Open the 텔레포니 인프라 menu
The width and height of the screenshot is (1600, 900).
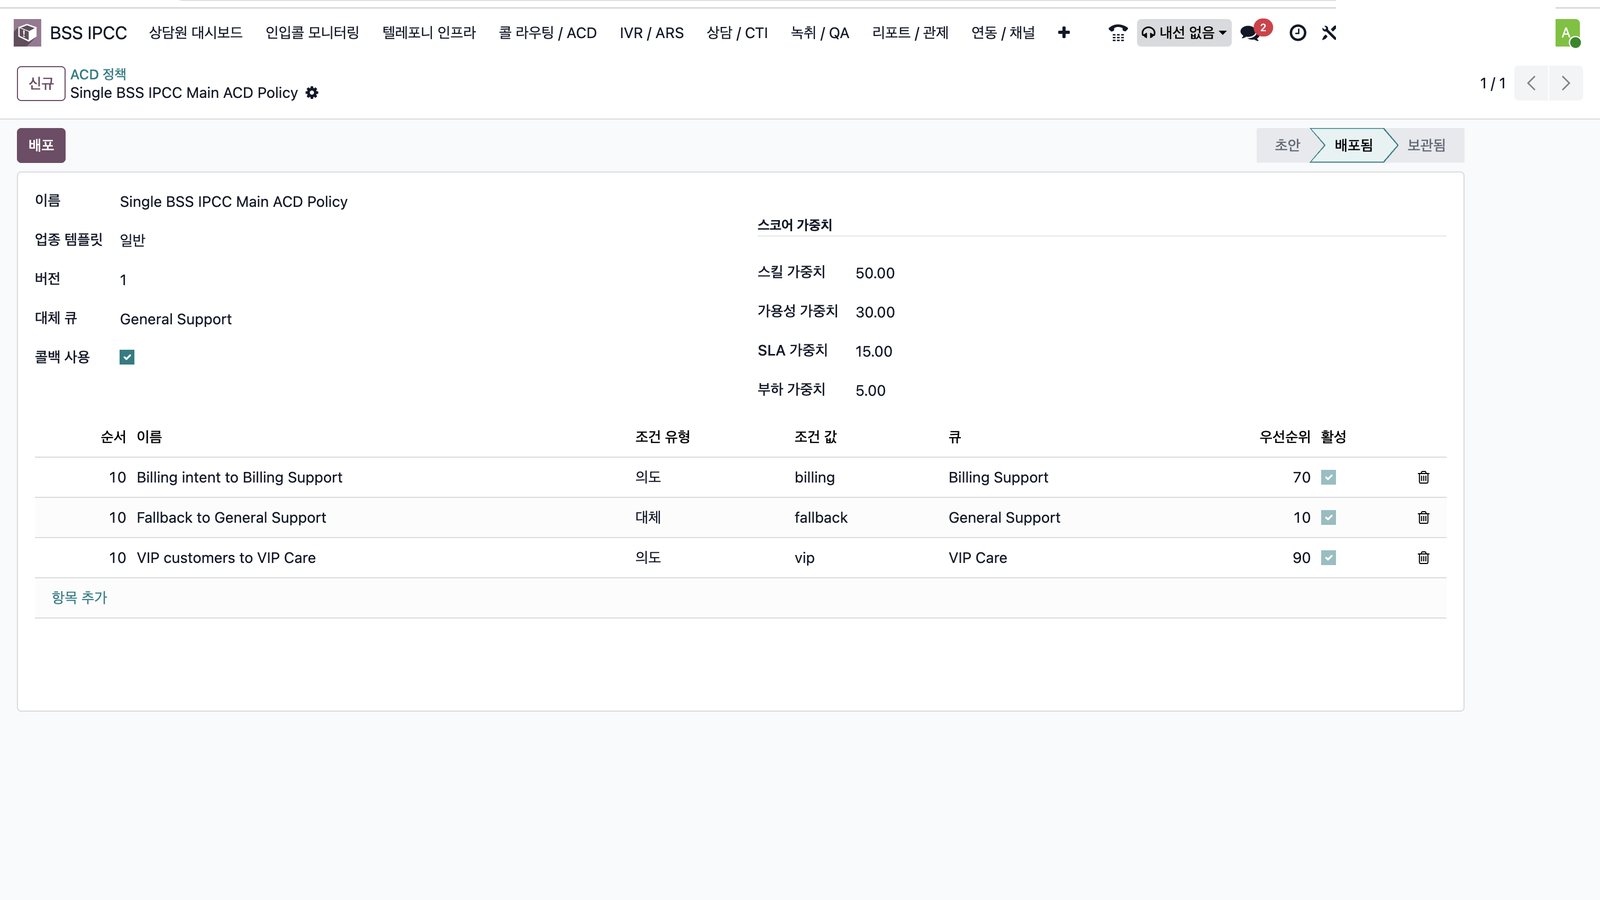click(429, 33)
